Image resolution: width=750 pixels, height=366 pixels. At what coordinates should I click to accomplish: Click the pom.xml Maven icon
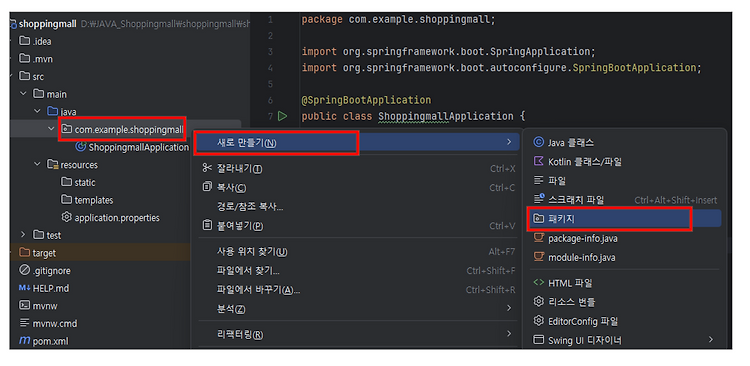[x=24, y=341]
